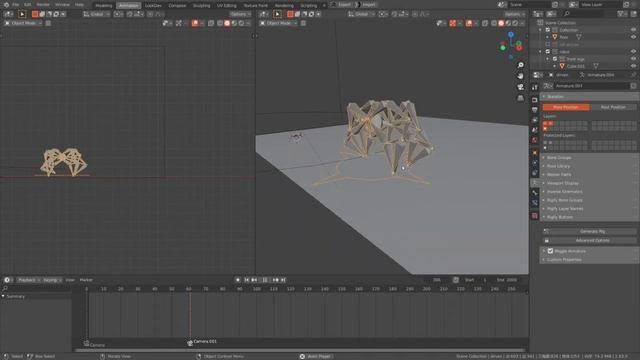Open the Window menu
This screenshot has width=640, height=360.
point(62,5)
